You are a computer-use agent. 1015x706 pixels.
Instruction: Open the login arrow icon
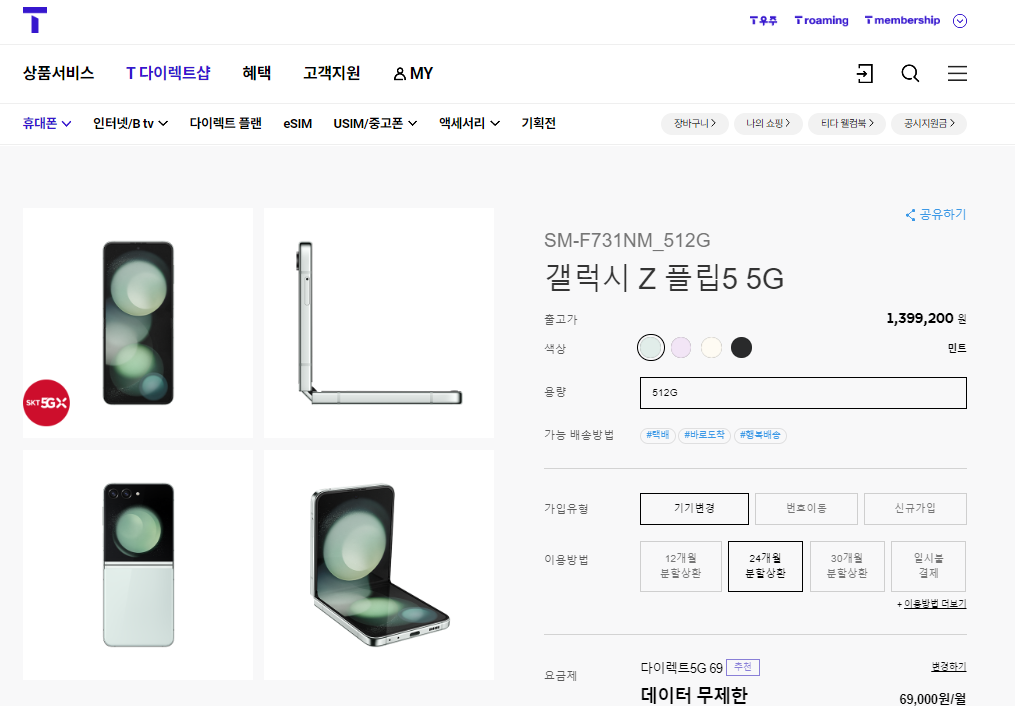tap(865, 73)
